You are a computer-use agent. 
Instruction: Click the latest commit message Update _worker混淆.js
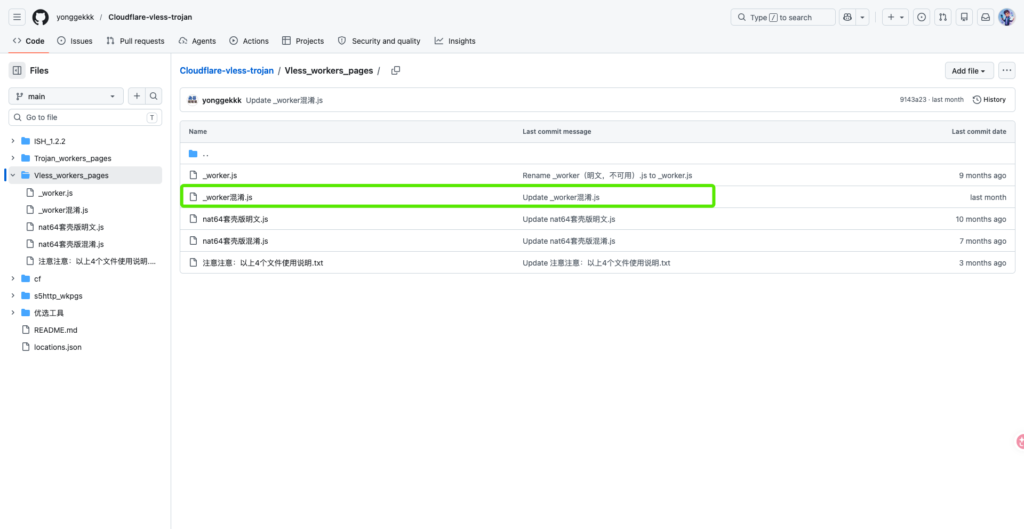pyautogui.click(x=284, y=100)
